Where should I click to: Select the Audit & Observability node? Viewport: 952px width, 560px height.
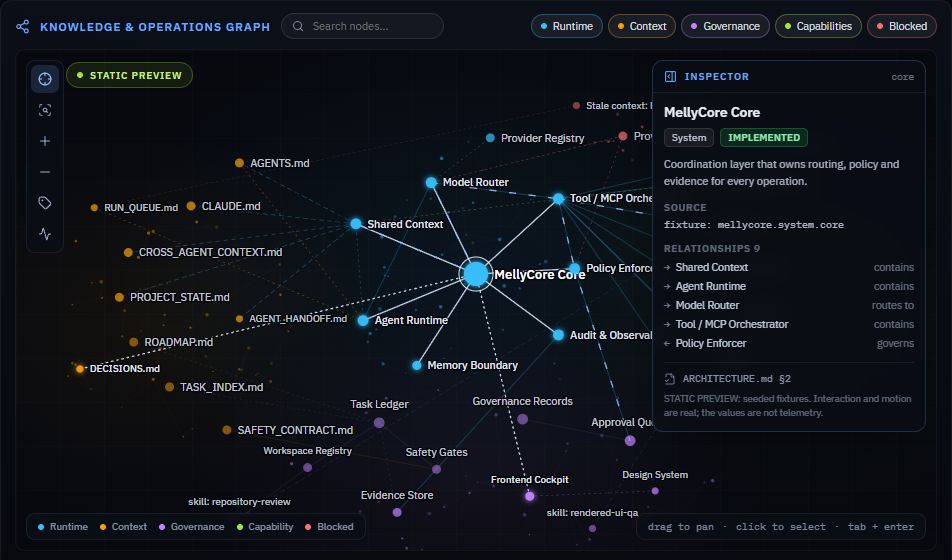tap(559, 335)
